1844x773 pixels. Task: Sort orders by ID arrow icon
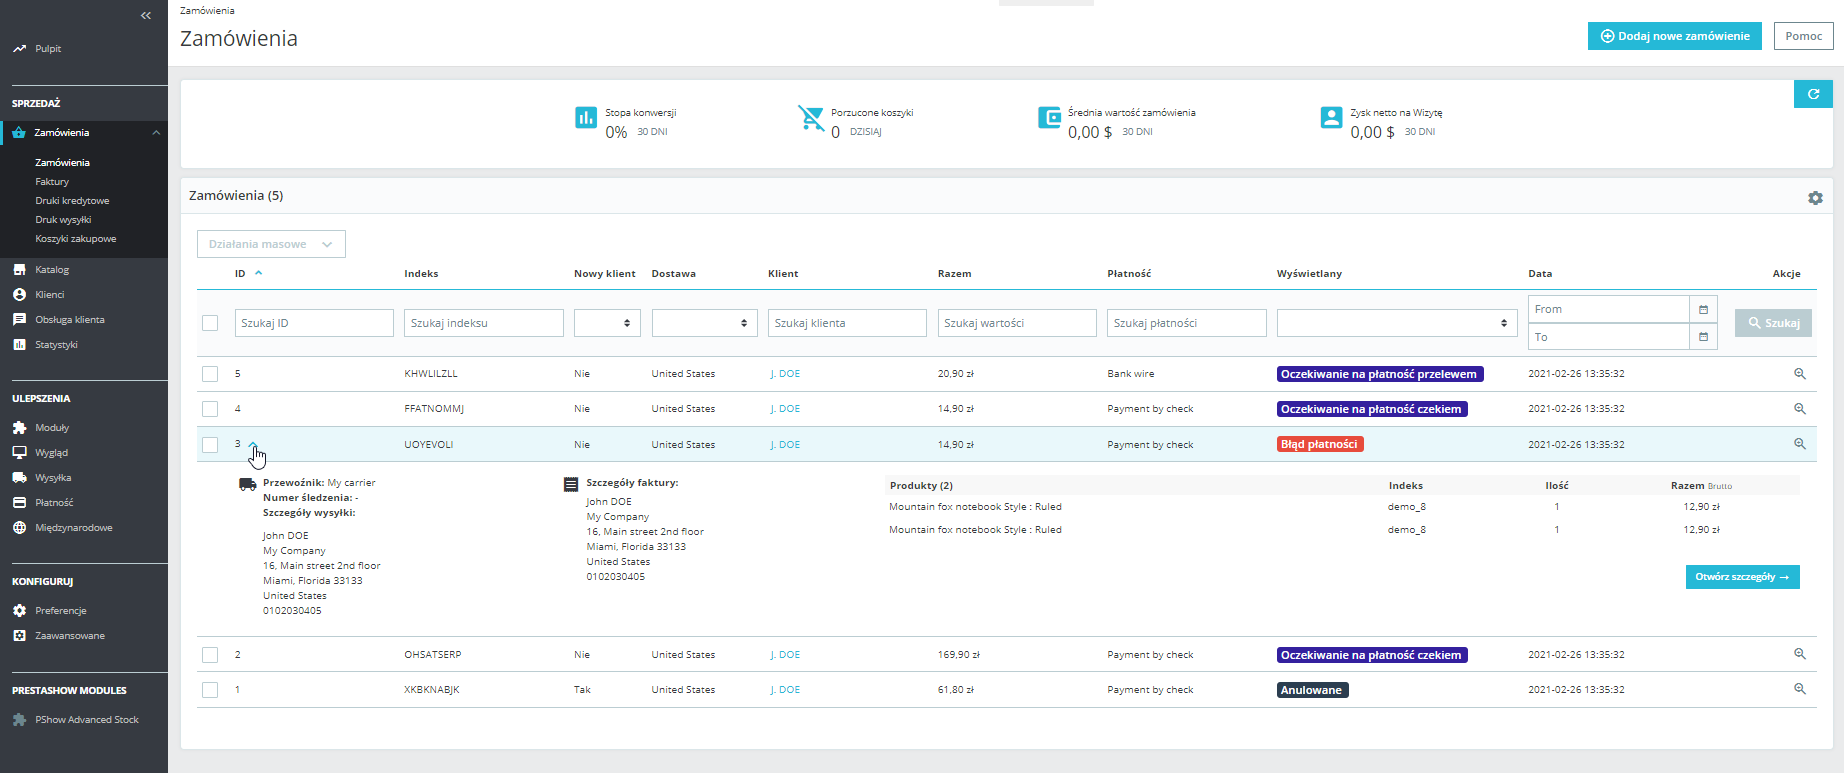[x=258, y=273]
